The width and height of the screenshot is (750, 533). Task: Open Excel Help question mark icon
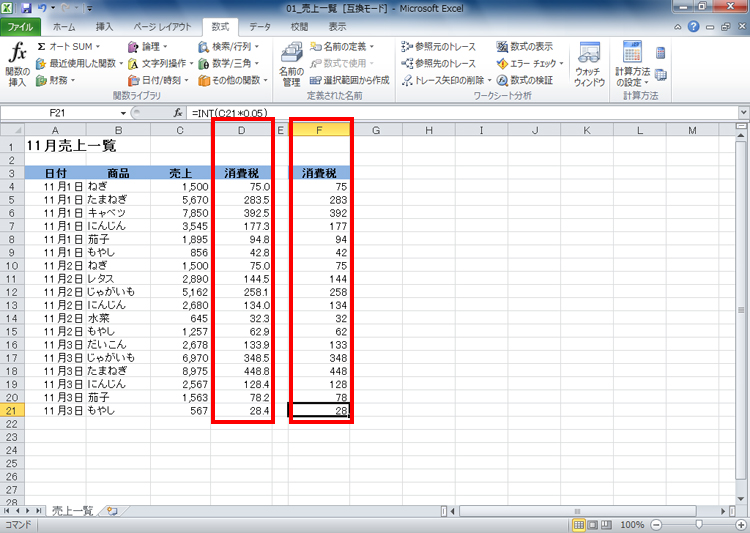694,27
